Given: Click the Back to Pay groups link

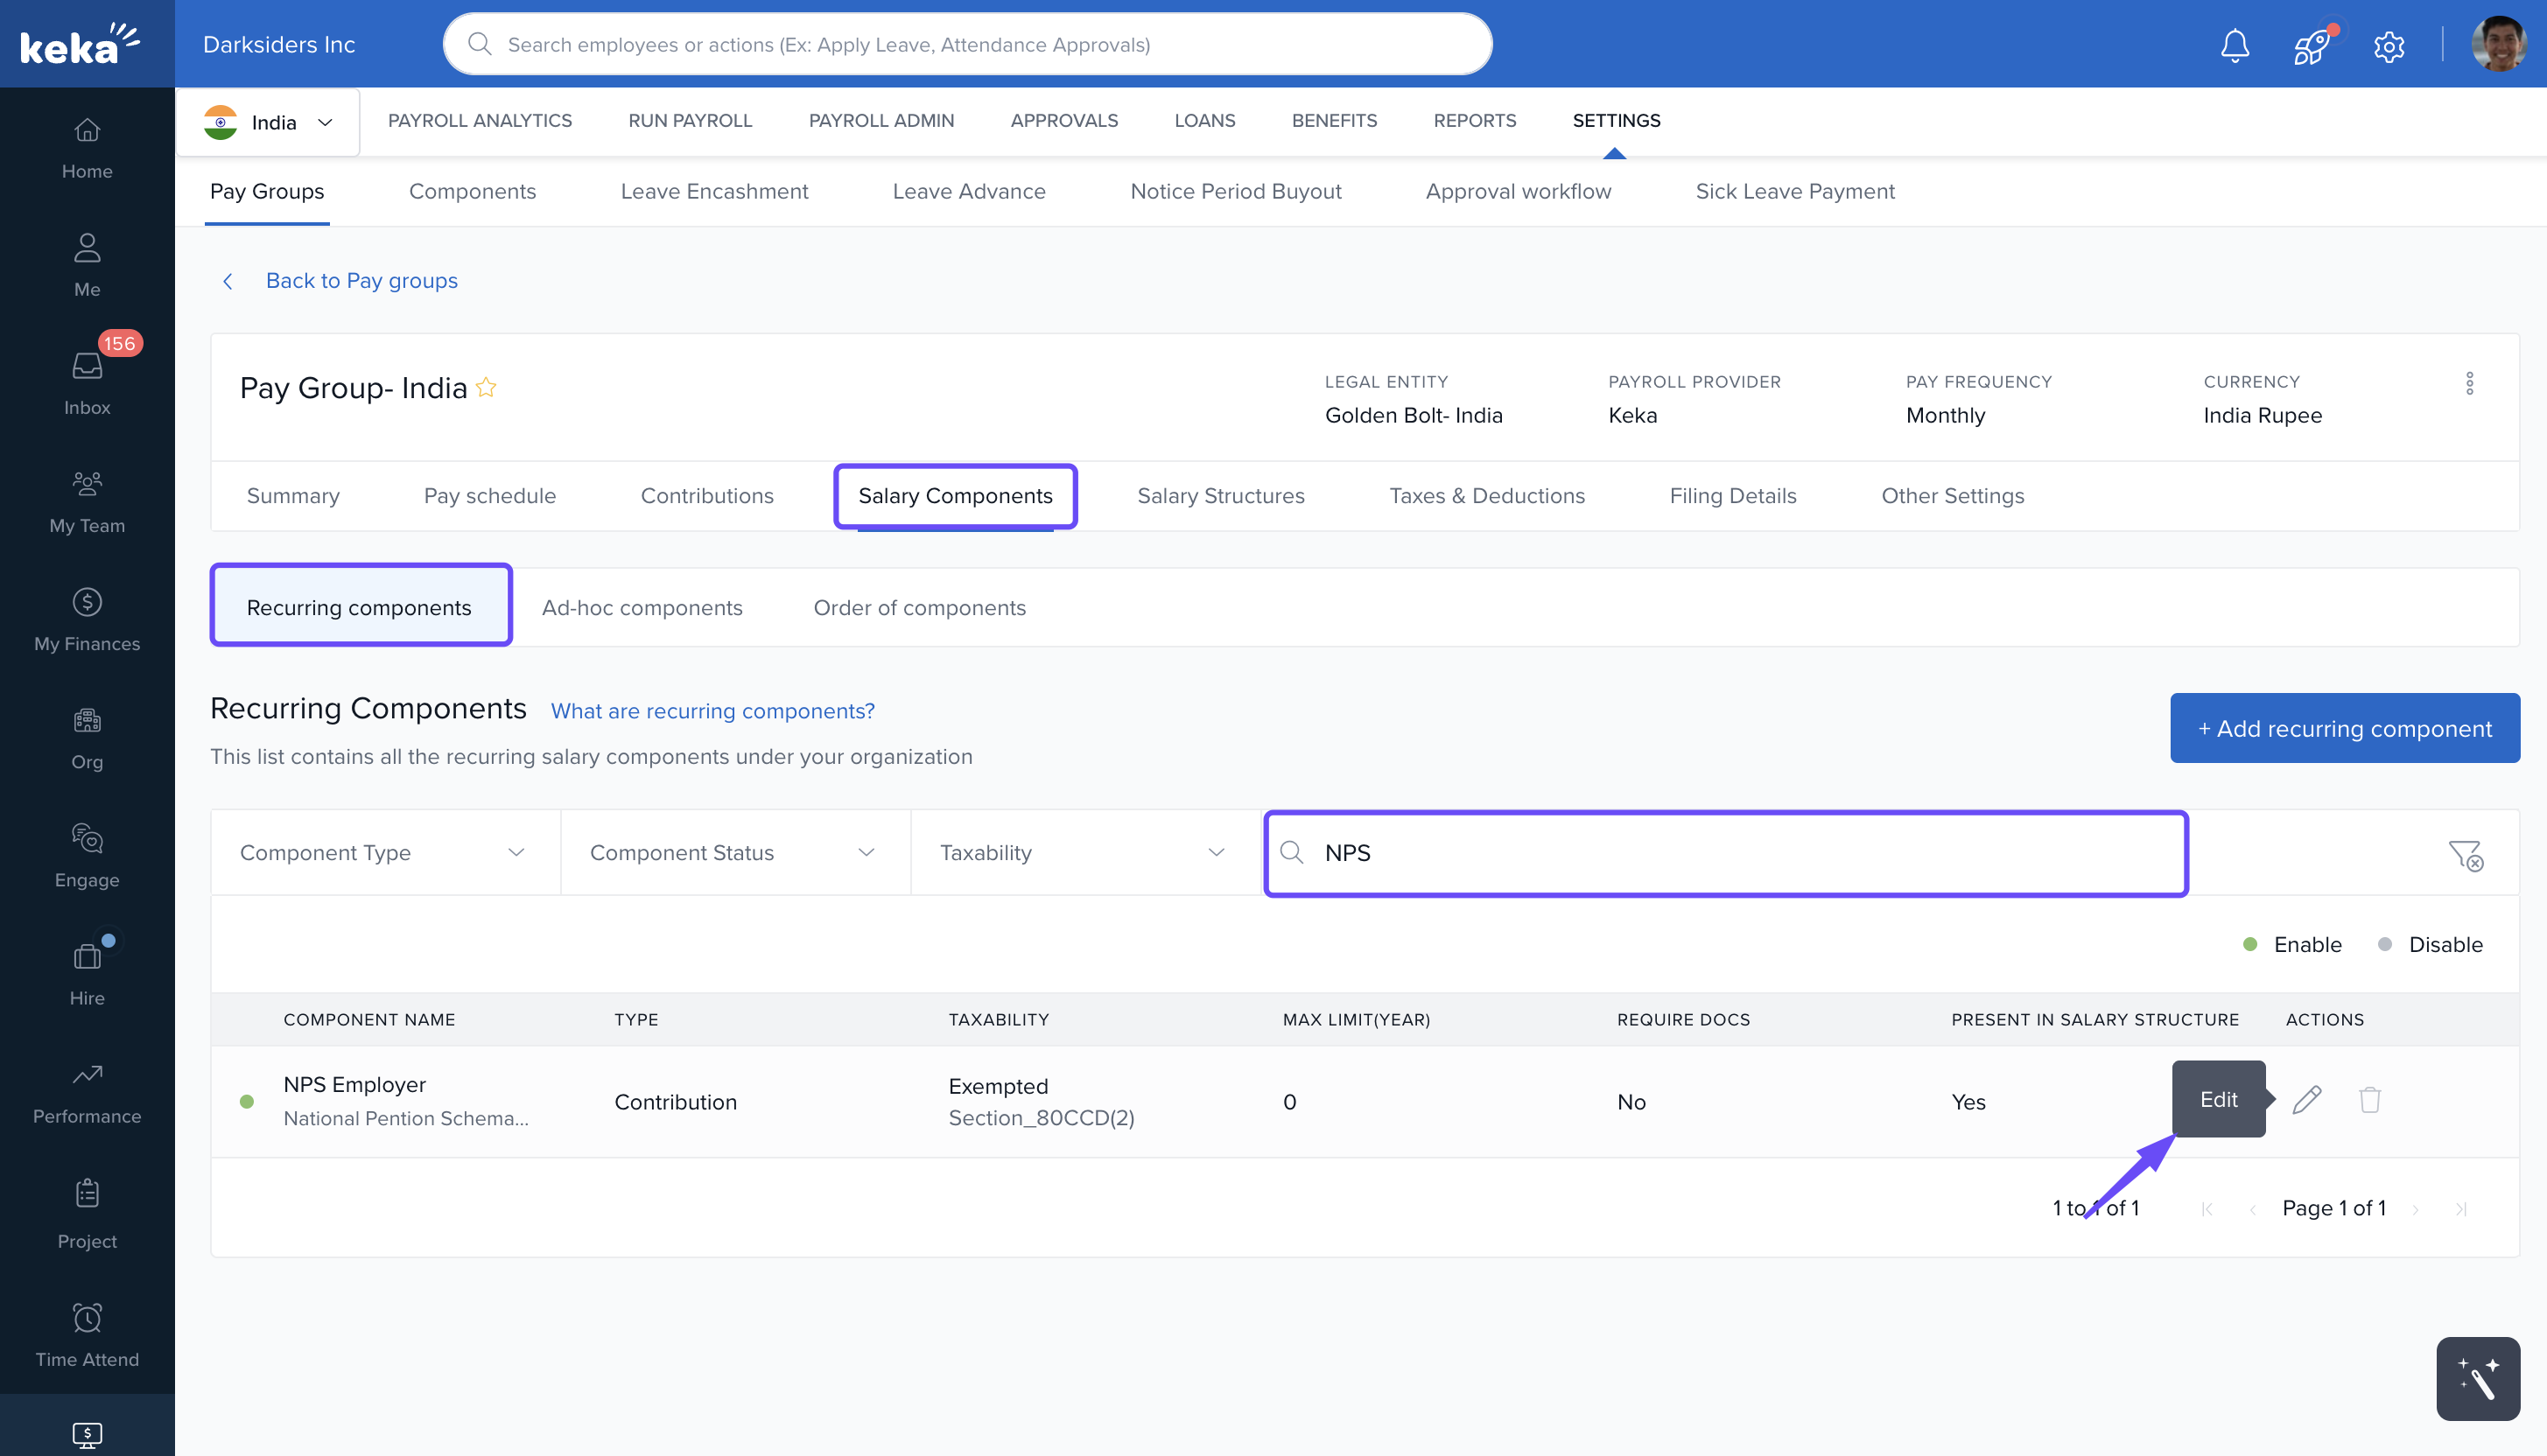Looking at the screenshot, I should pos(361,281).
